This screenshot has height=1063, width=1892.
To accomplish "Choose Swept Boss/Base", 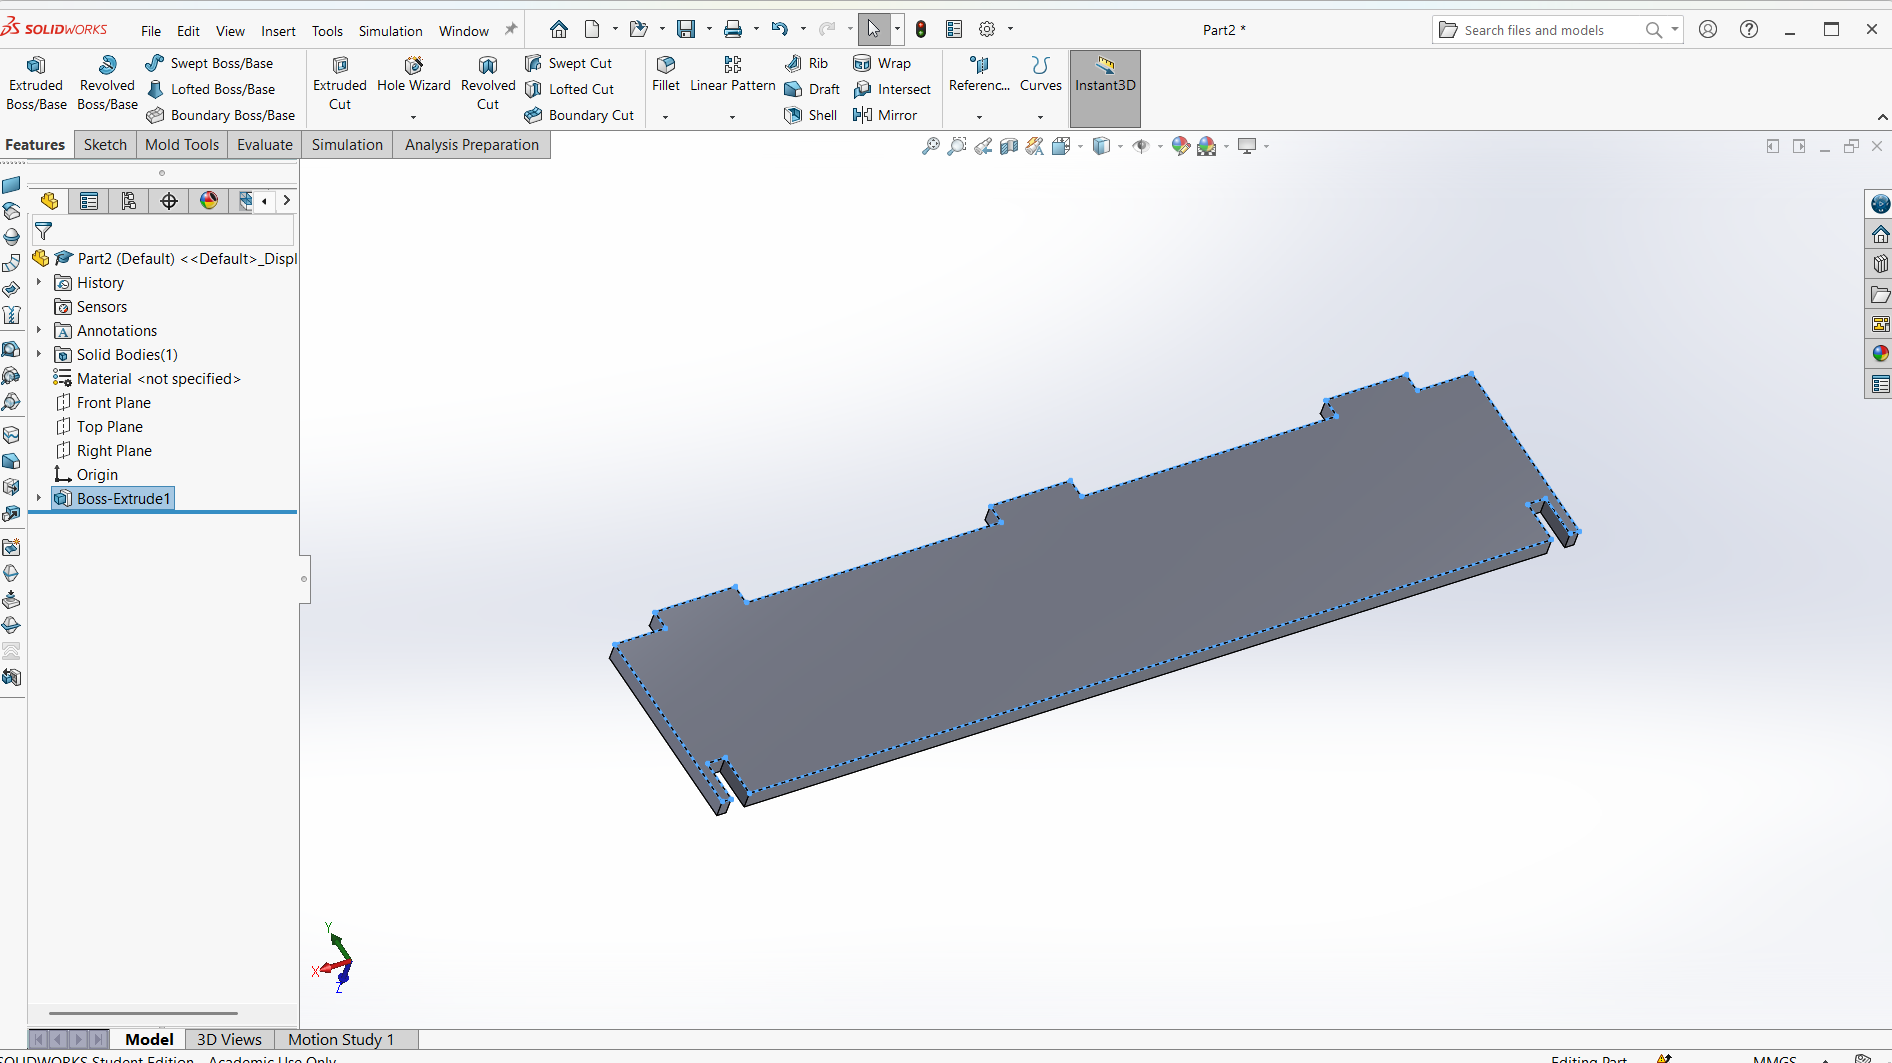I will pyautogui.click(x=209, y=63).
